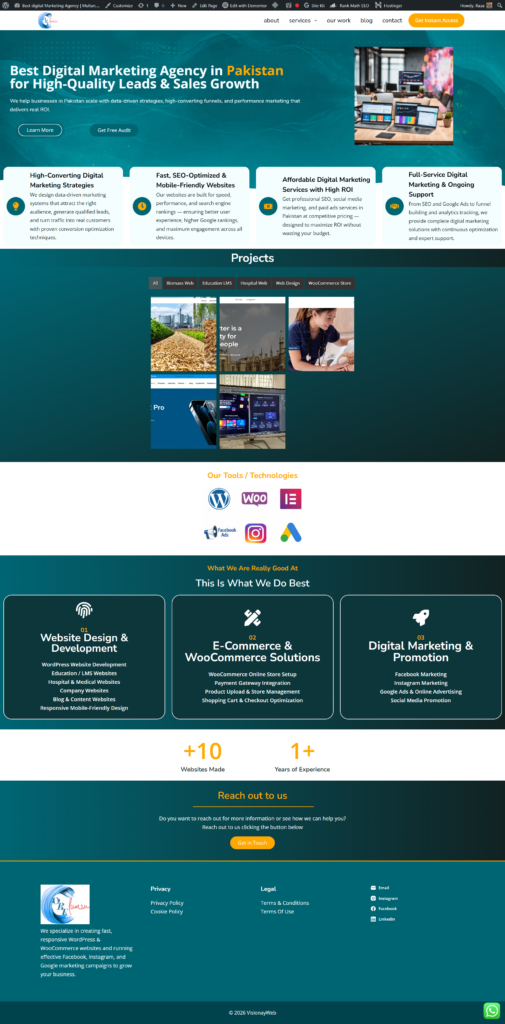
Task: Open Site Kit in the admin bar
Action: (314, 5)
